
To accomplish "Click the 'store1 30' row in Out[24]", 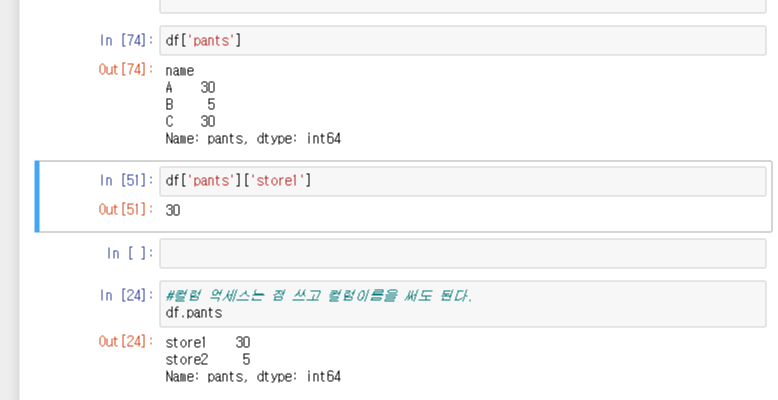I will (x=208, y=342).
